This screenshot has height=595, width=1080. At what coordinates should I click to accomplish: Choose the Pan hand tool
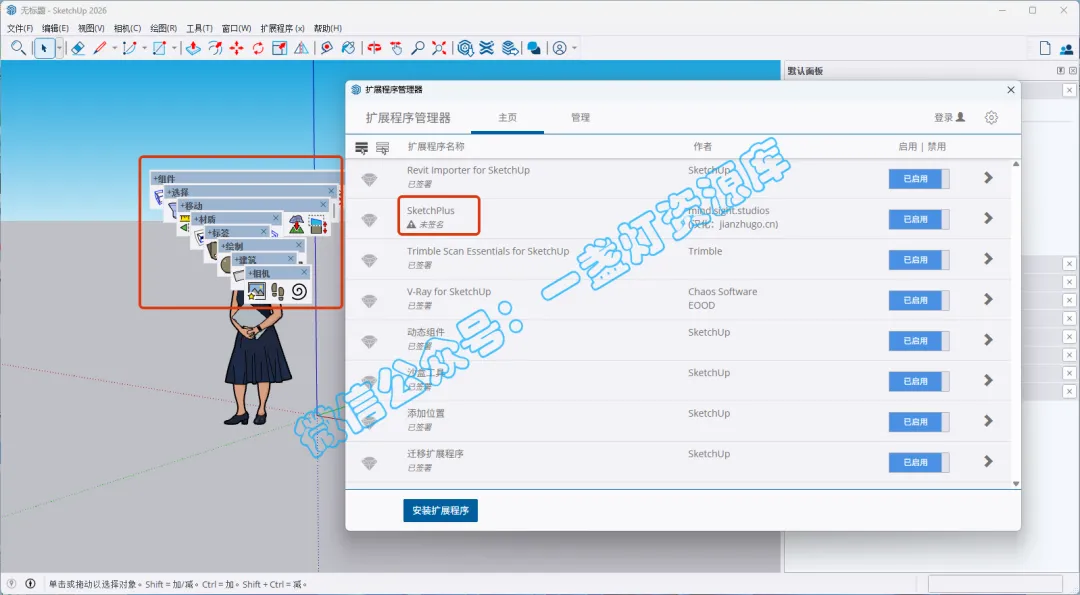coord(396,48)
